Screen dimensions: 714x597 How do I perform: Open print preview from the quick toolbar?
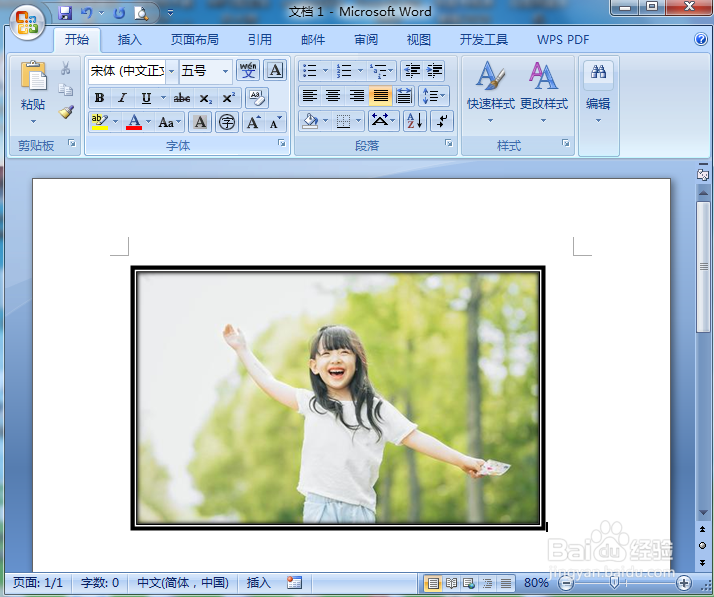tap(142, 14)
